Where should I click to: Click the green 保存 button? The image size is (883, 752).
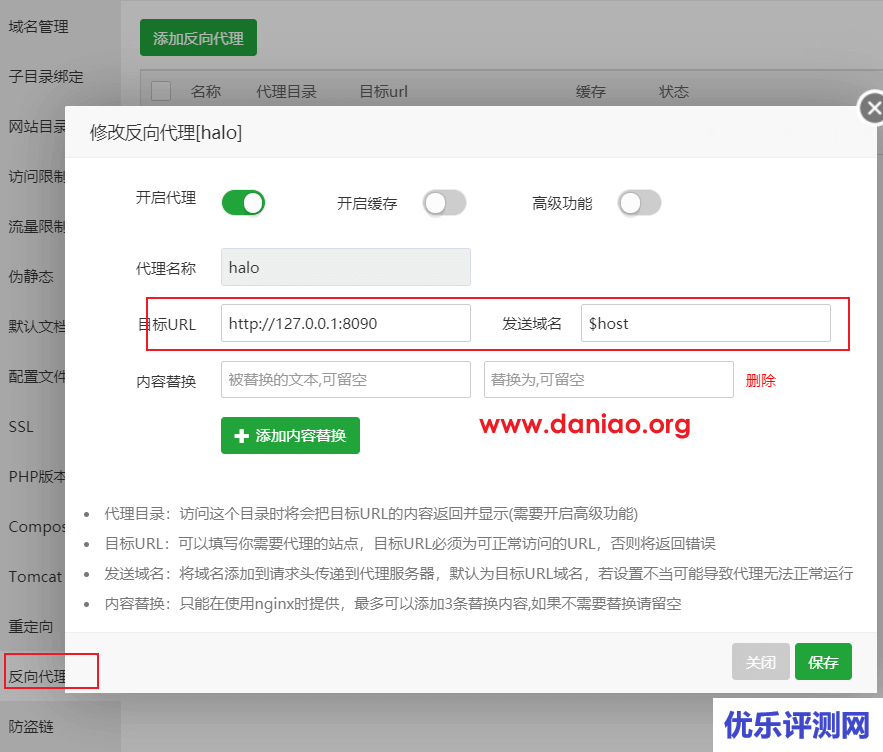(x=823, y=662)
